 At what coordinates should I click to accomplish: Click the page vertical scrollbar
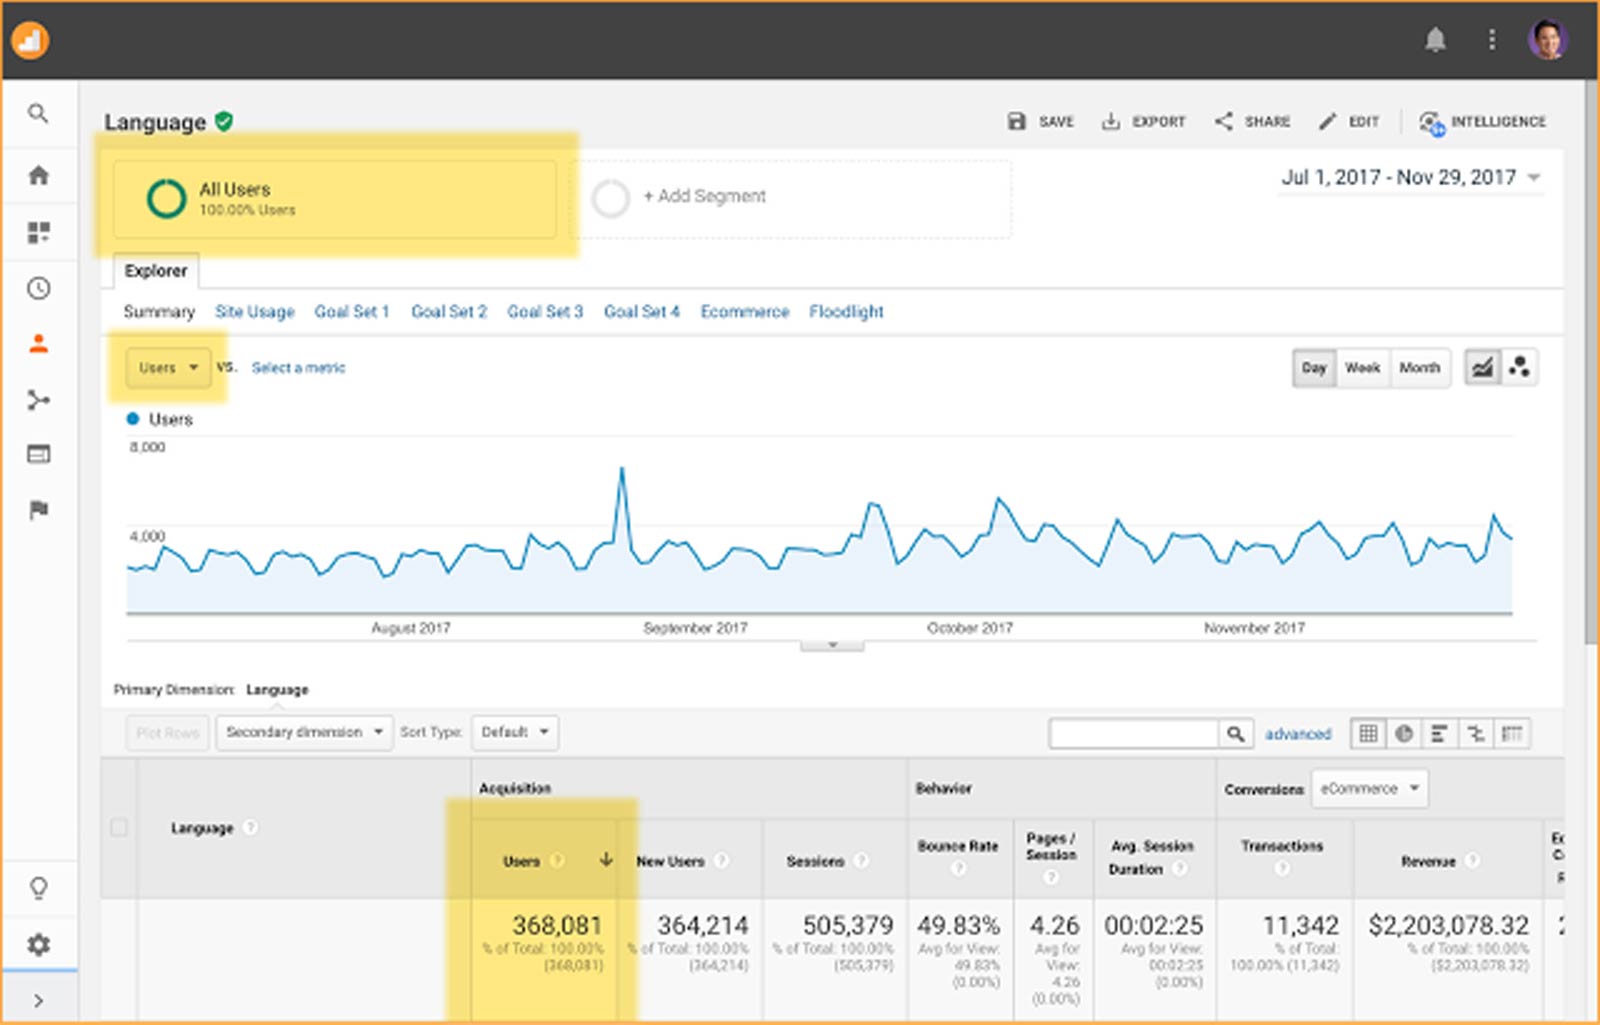pyautogui.click(x=1590, y=360)
